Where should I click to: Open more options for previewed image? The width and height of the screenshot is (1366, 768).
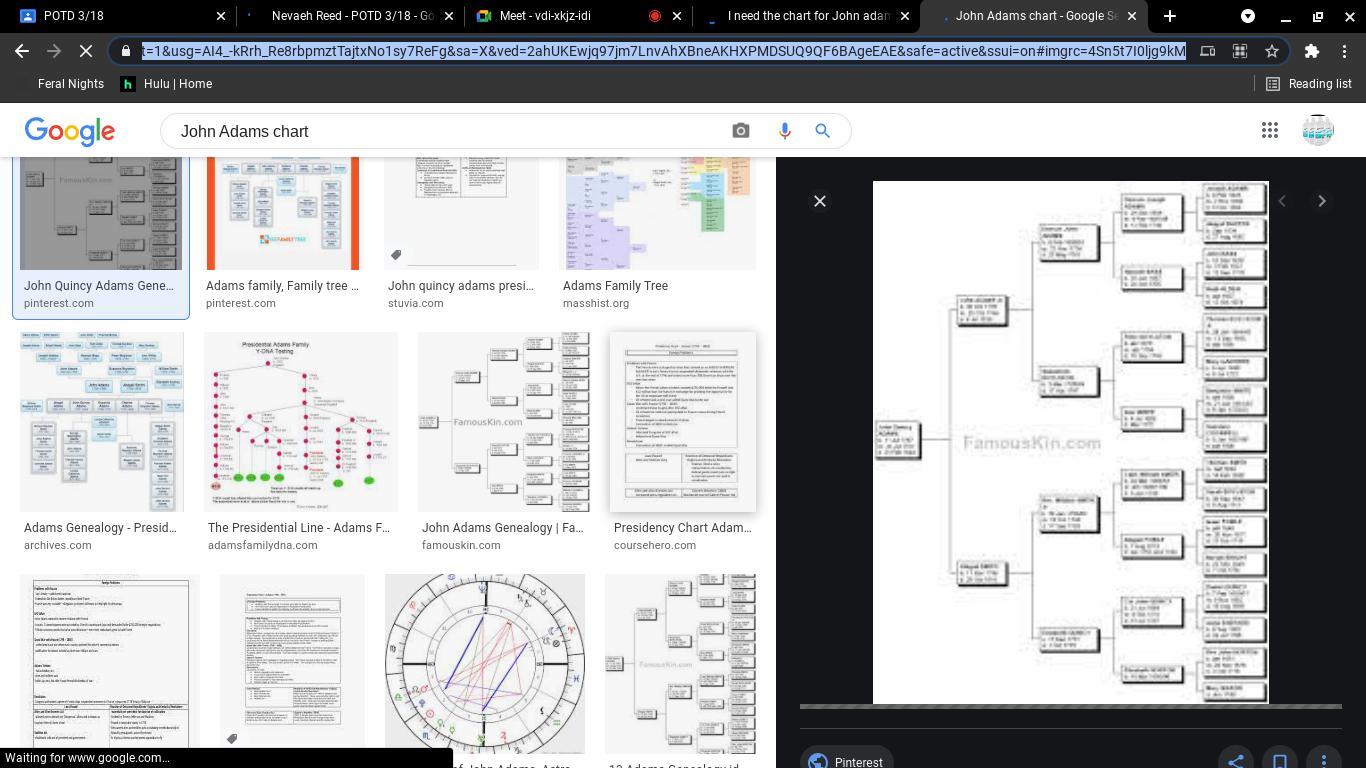point(1324,761)
